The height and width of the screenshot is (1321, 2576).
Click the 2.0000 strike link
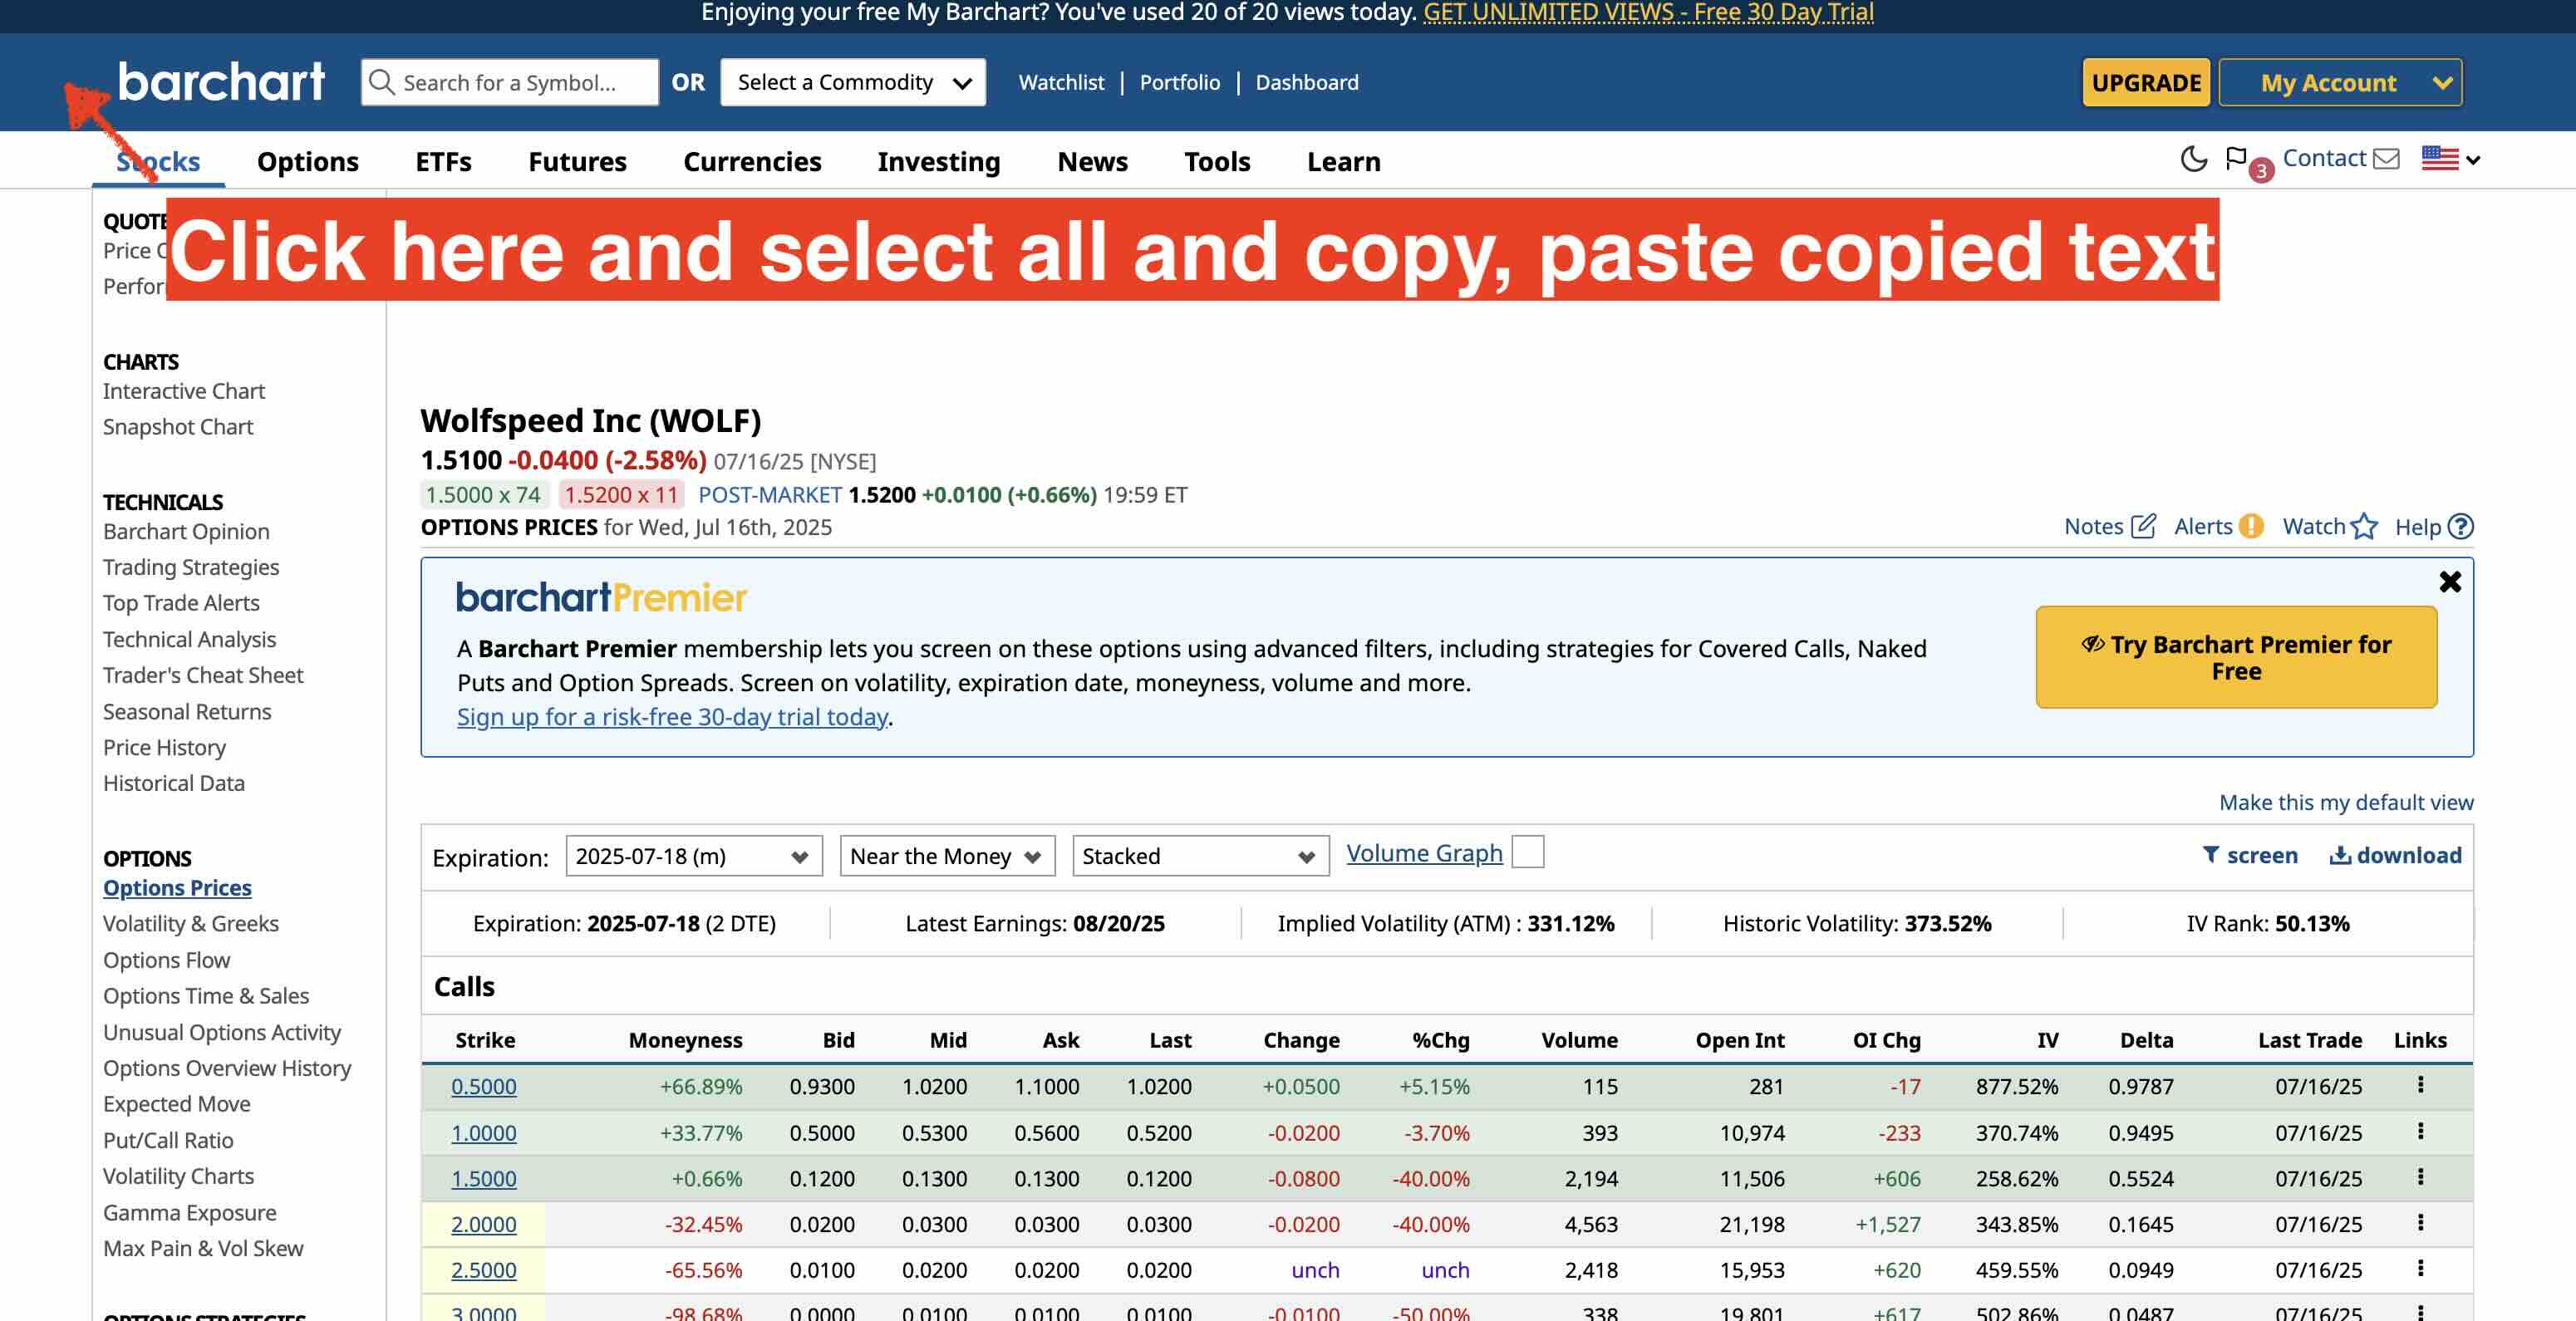tap(483, 1224)
